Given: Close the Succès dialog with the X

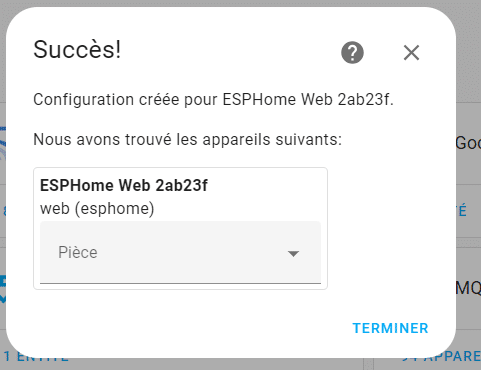Looking at the screenshot, I should [x=411, y=53].
